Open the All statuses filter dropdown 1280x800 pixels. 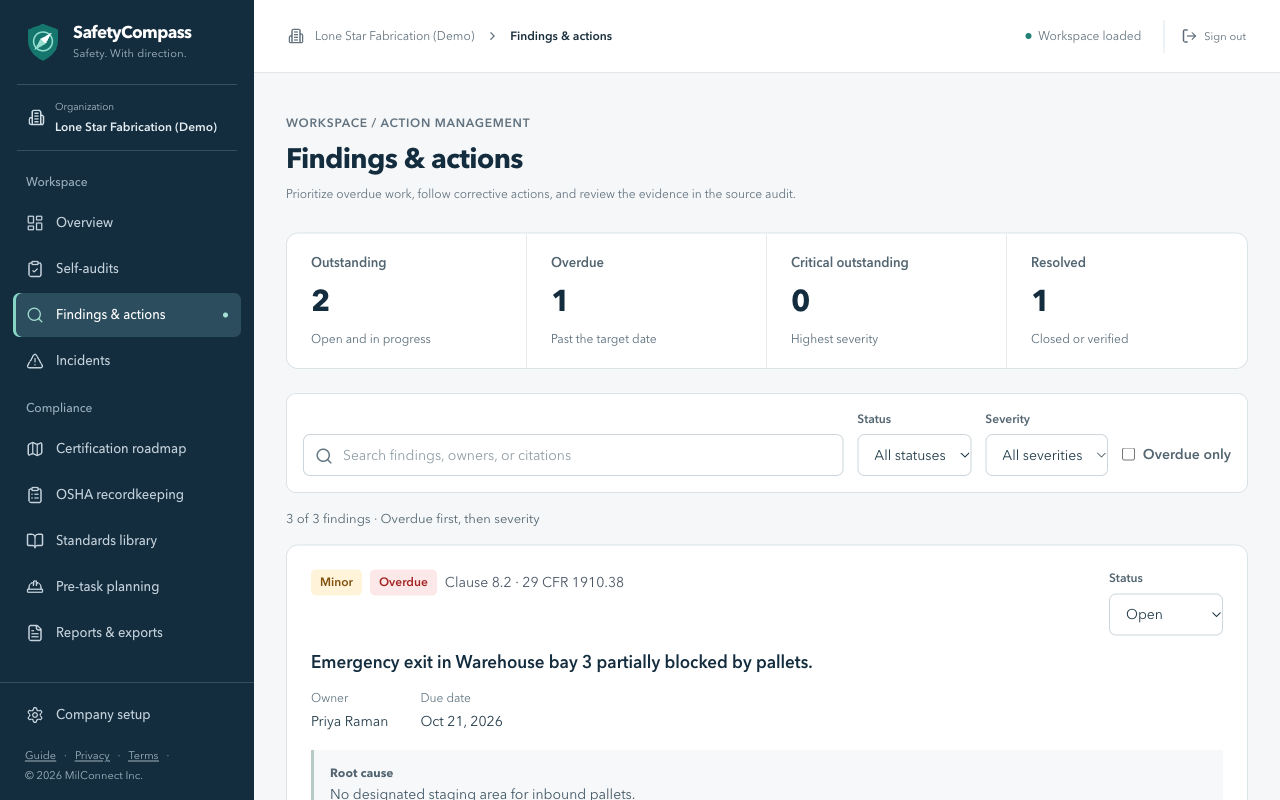pos(914,455)
